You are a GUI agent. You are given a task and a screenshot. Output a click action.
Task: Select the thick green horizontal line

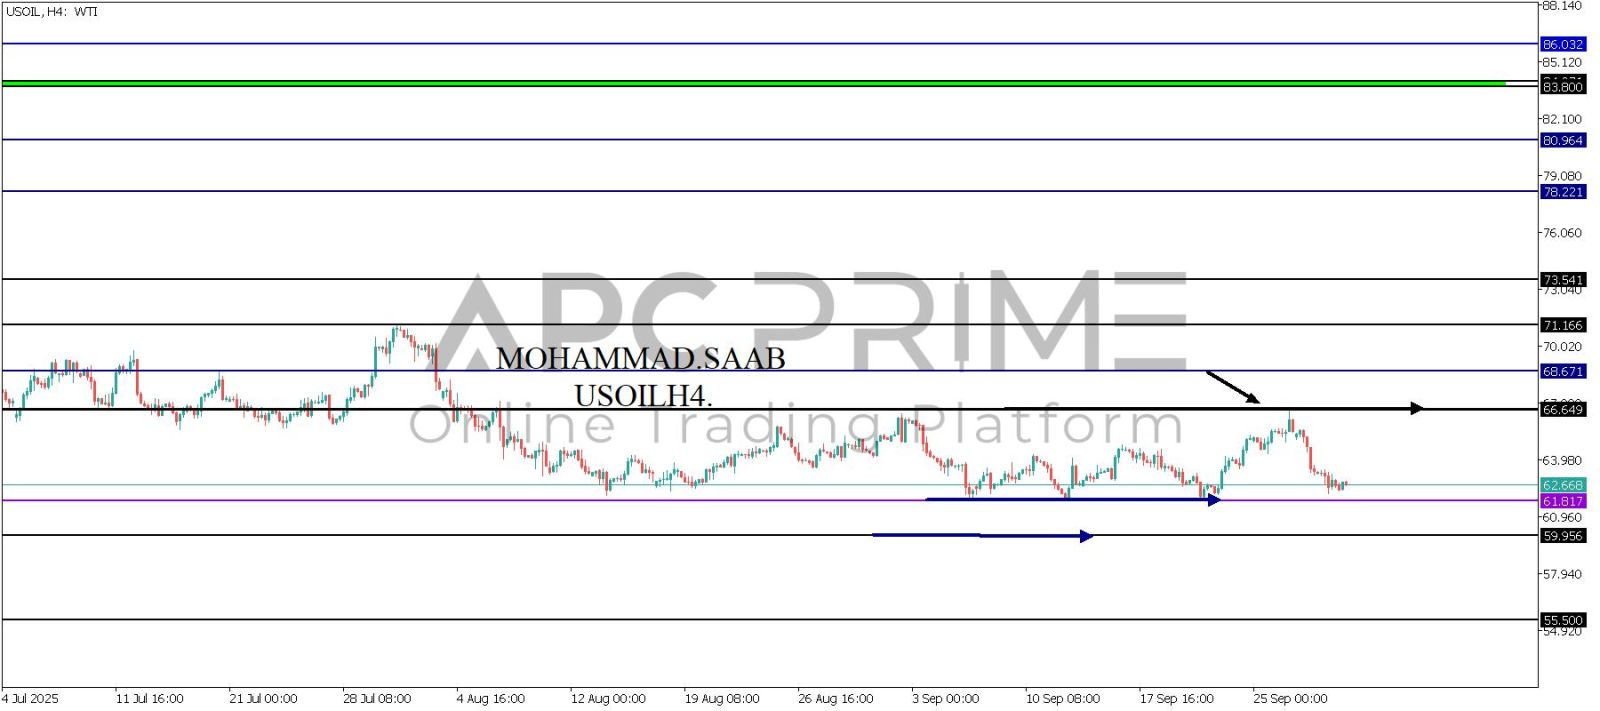[750, 83]
